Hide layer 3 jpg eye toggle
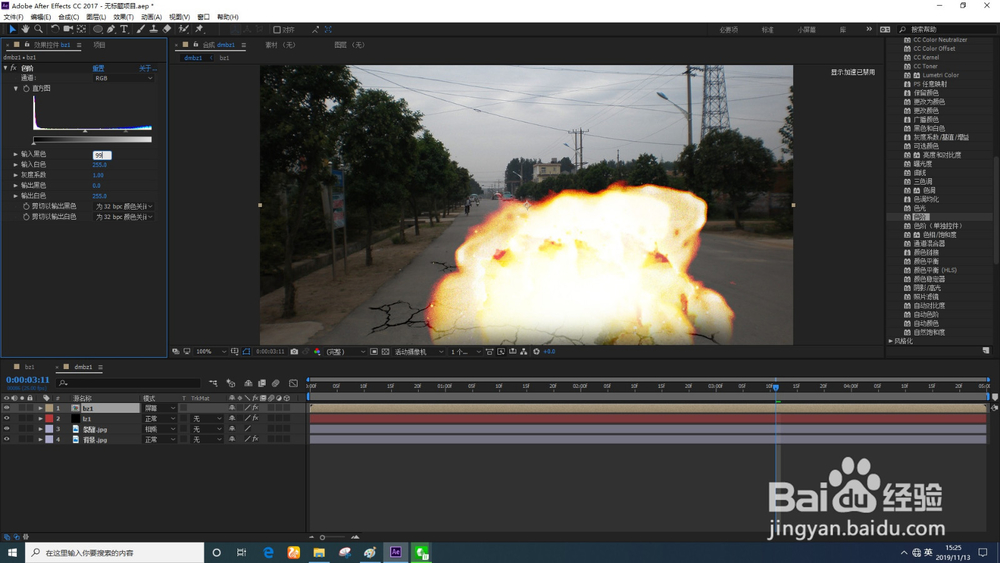Screen dimensions: 1000x563 tap(6, 429)
